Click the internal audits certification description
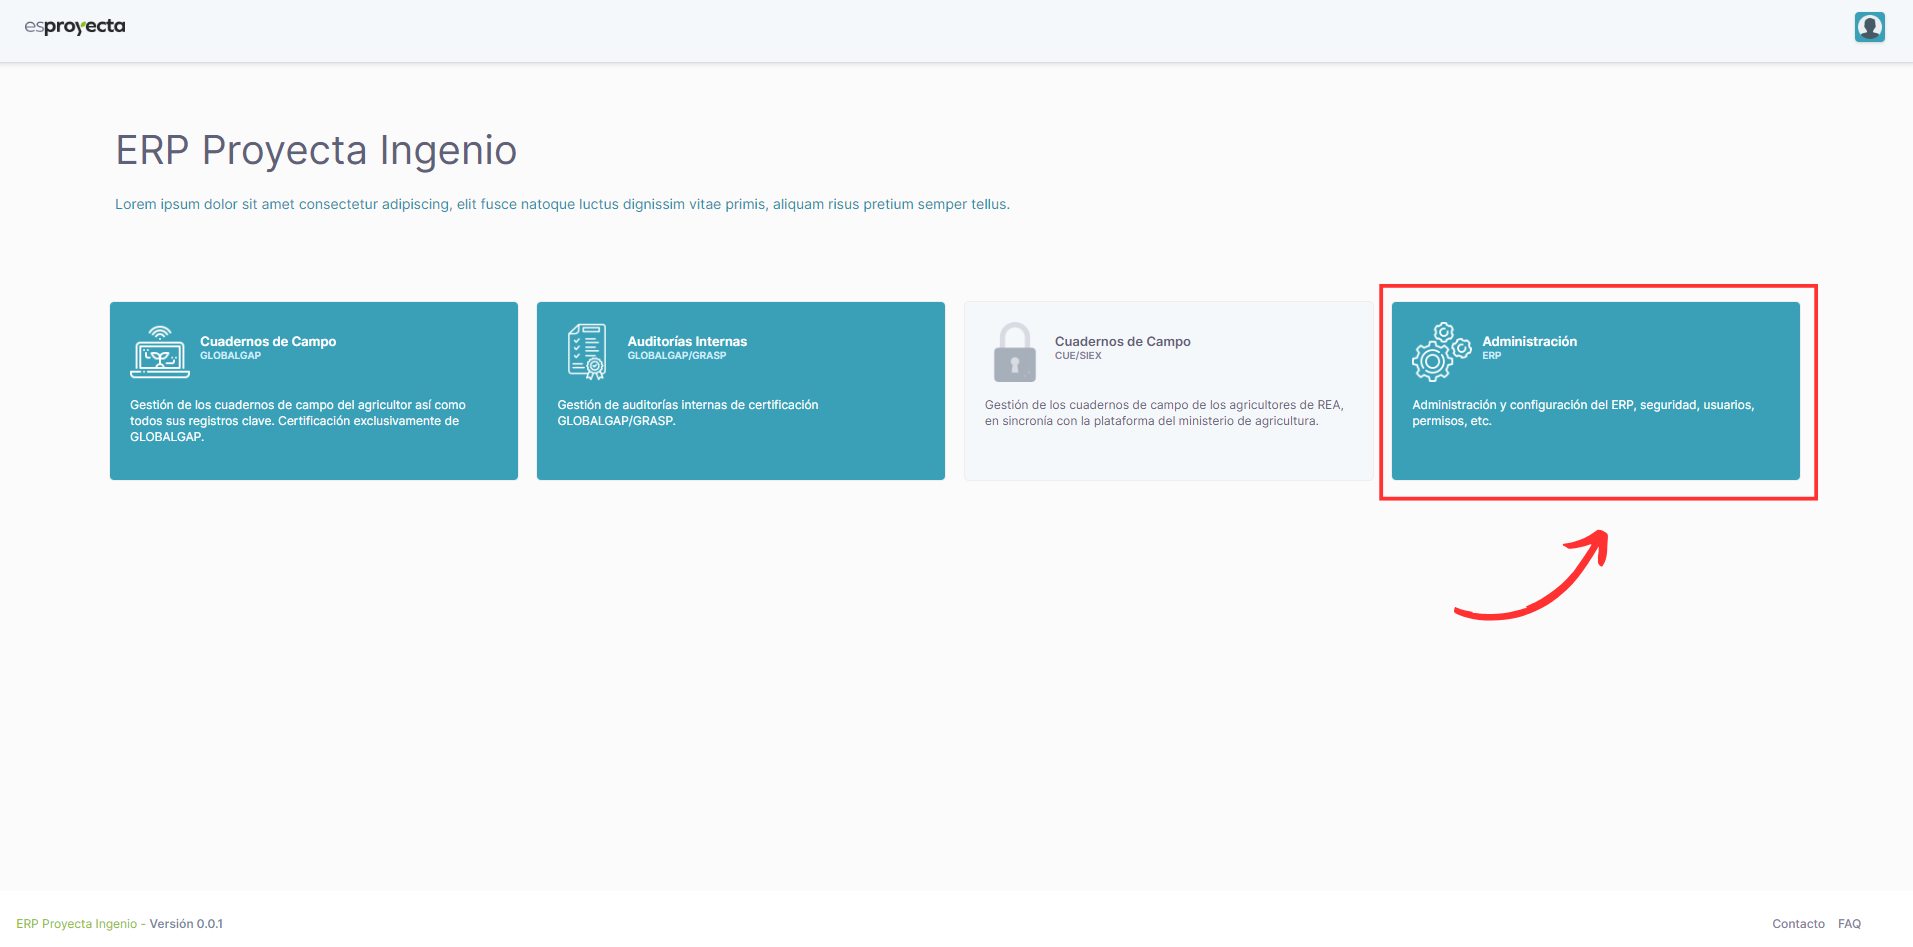1913x947 pixels. click(x=687, y=413)
